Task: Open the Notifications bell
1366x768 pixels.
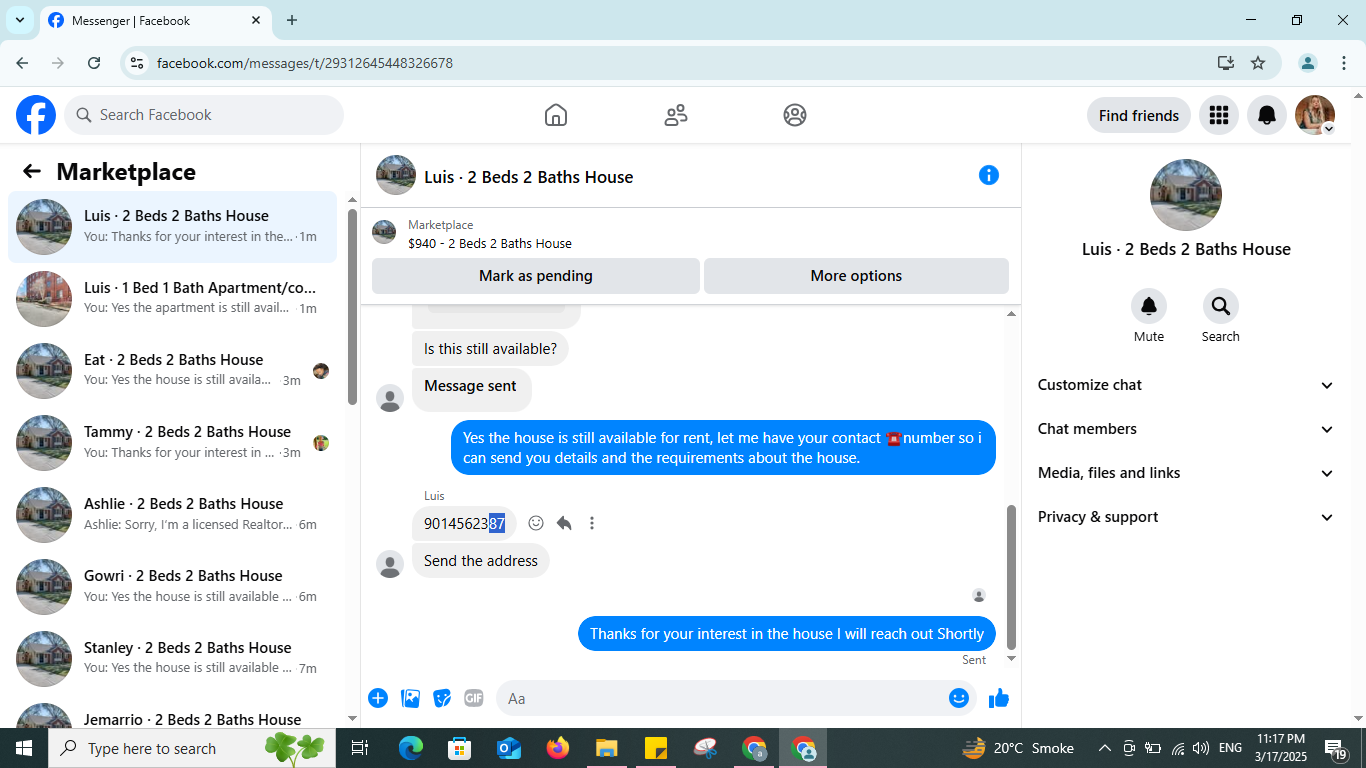Action: (x=1267, y=115)
